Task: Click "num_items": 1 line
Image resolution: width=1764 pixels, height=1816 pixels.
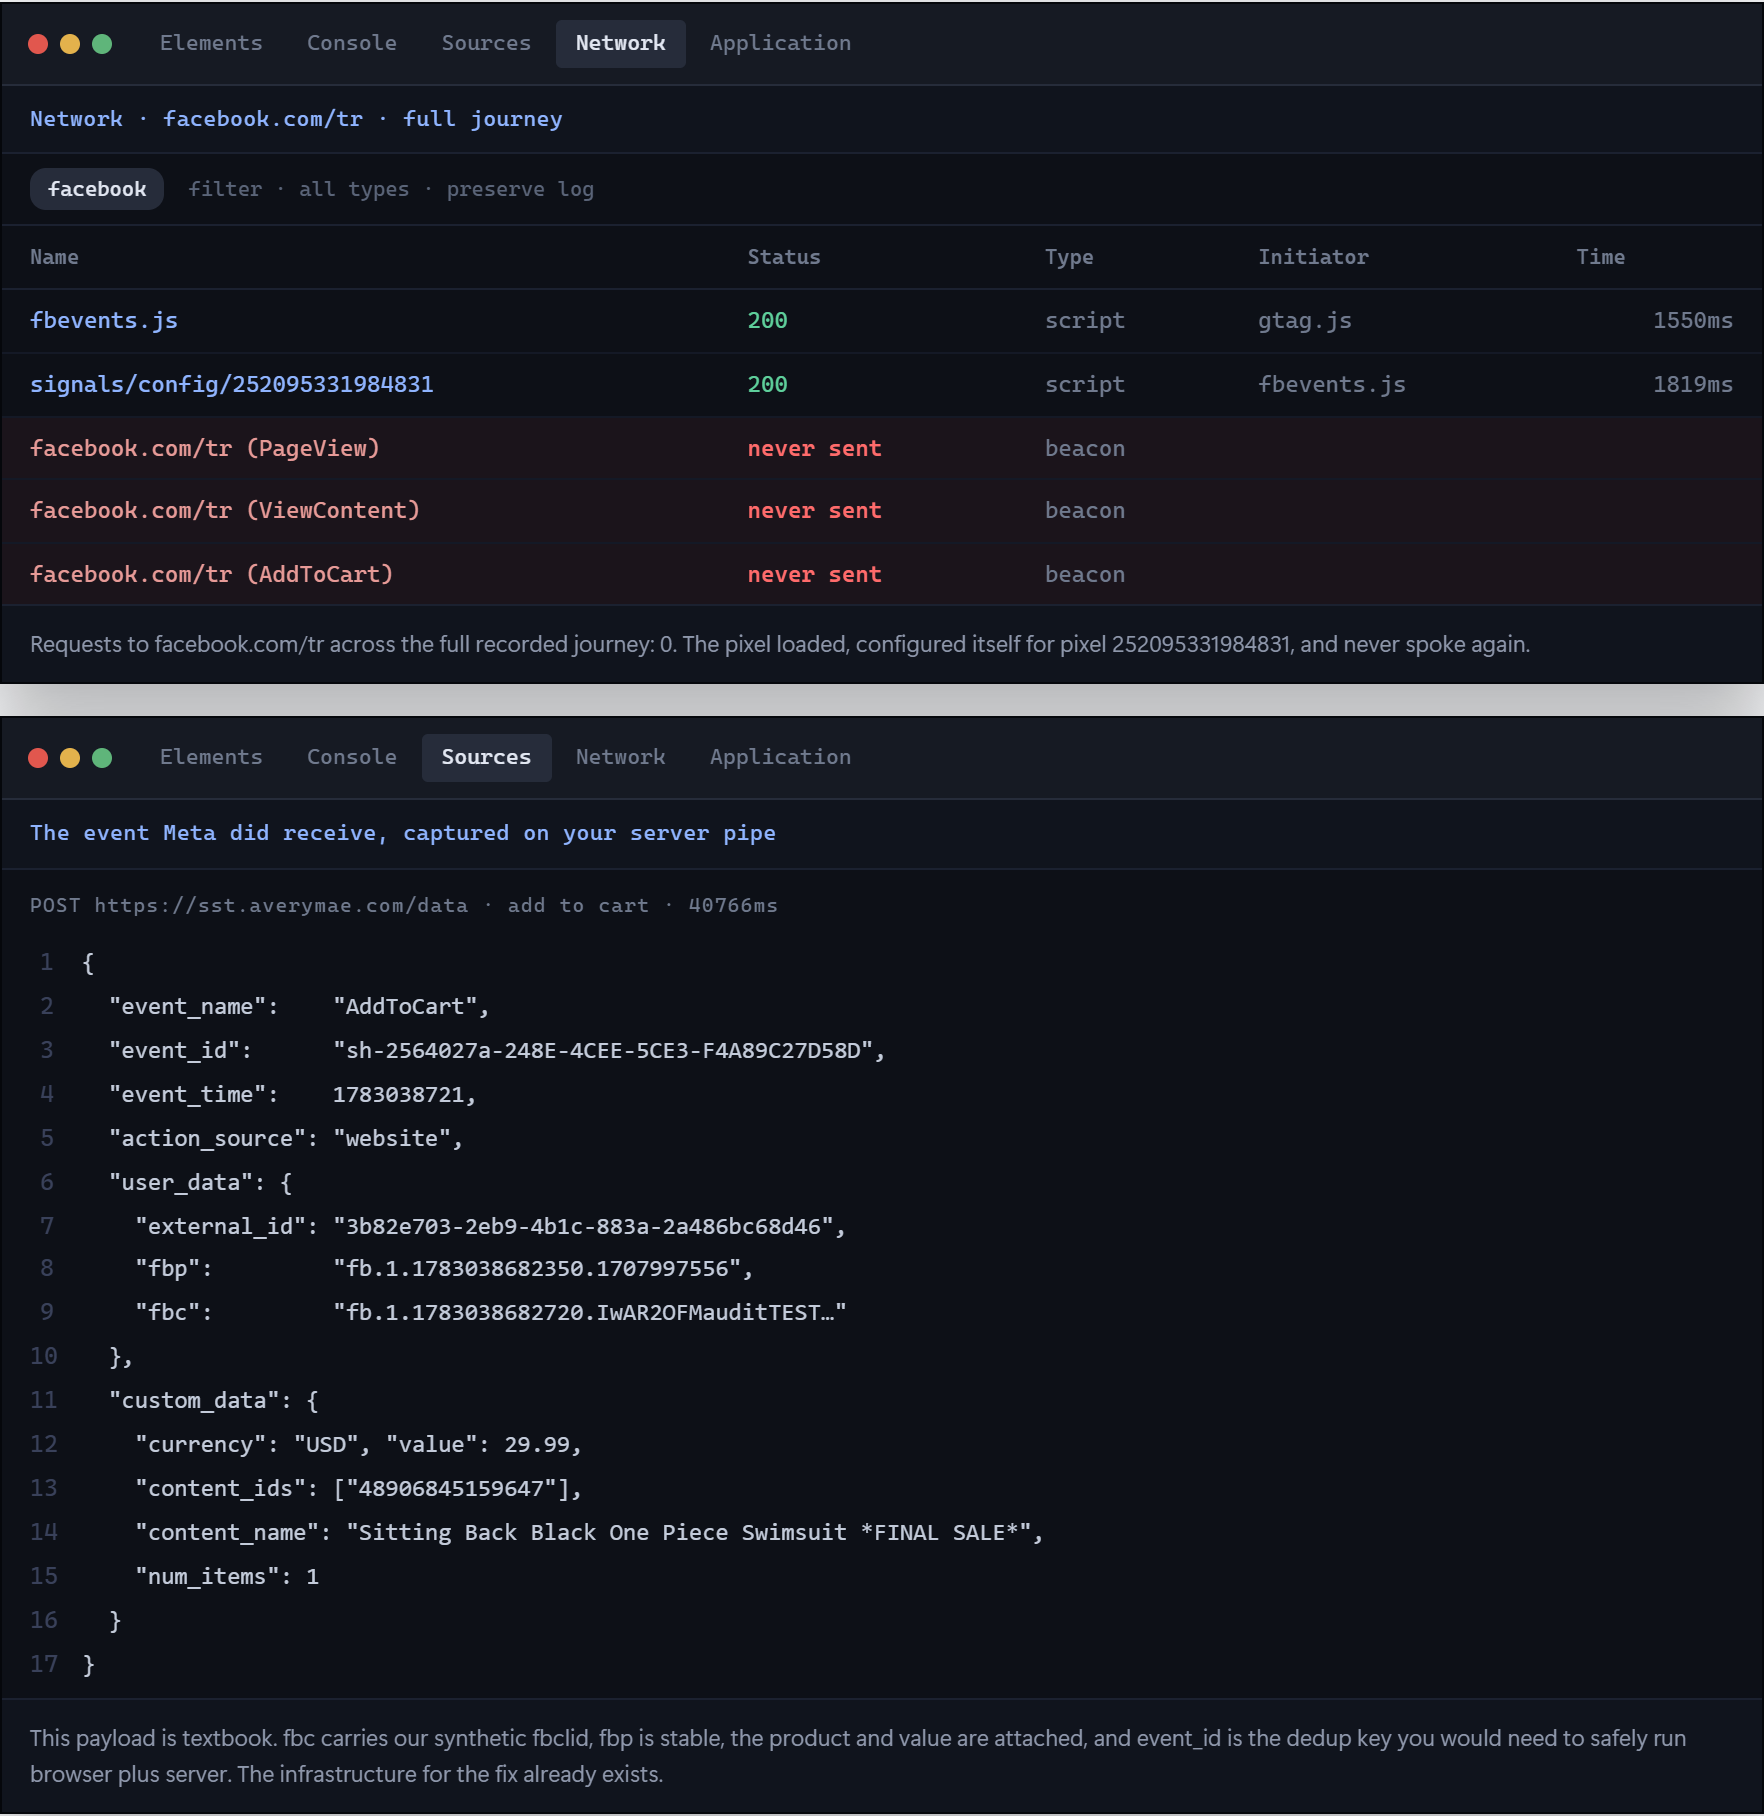Action: click(x=227, y=1576)
